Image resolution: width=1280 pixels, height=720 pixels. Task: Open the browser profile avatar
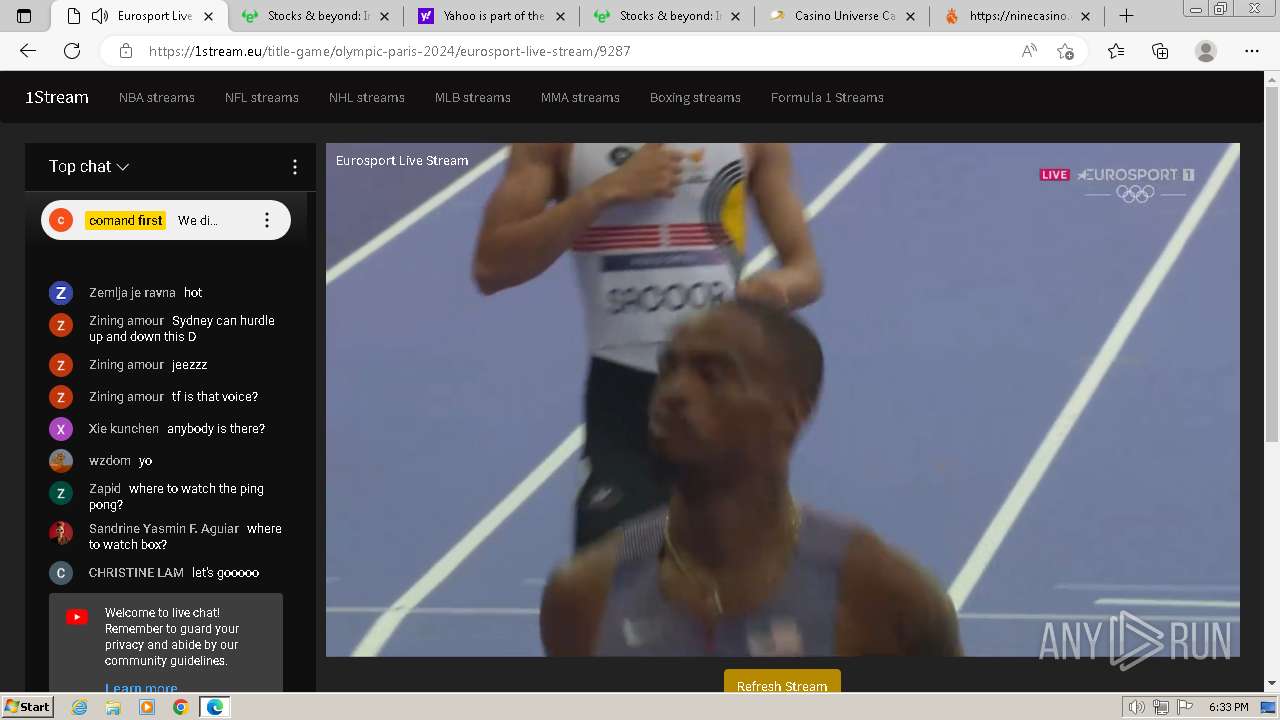pyautogui.click(x=1206, y=51)
